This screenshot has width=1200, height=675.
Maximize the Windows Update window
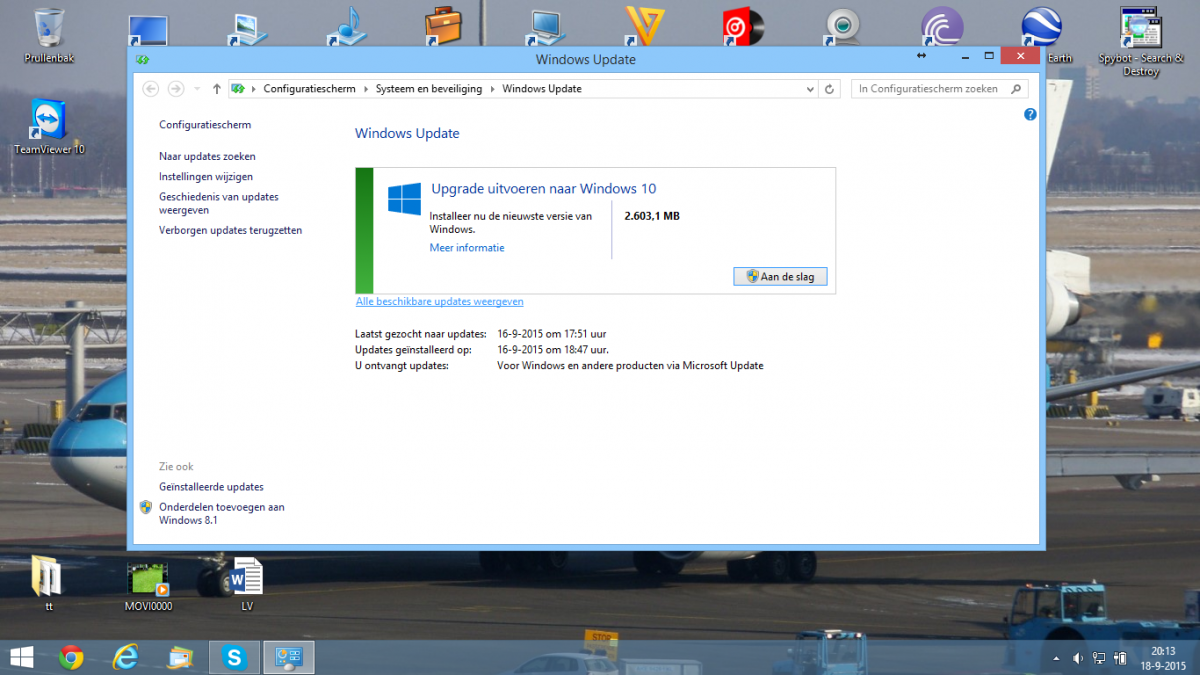[x=988, y=56]
